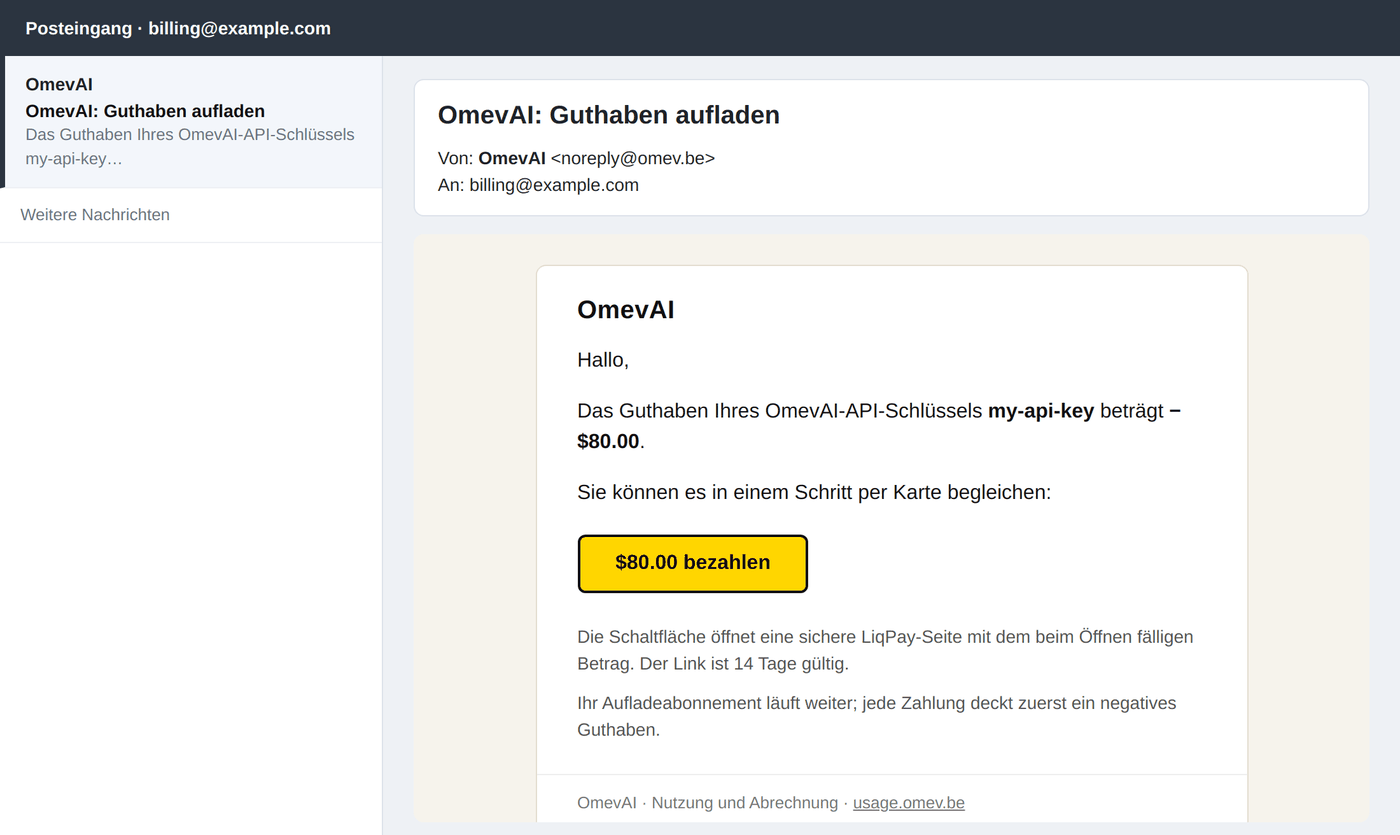Click the bold "my-api-key" text in the email body

click(x=1041, y=411)
